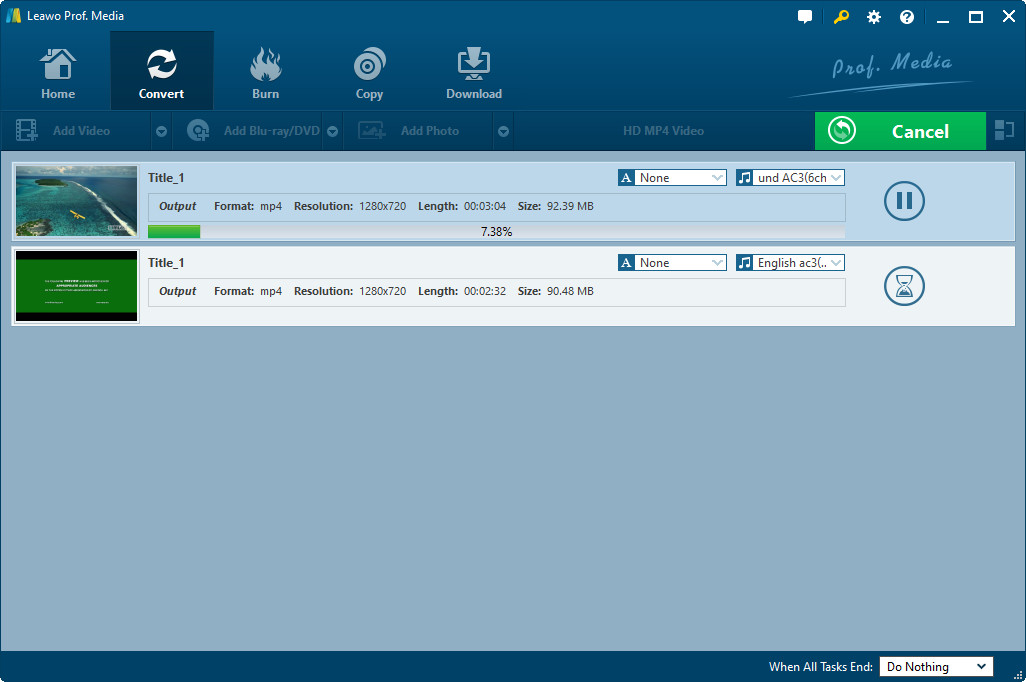This screenshot has width=1026, height=682.
Task: Switch to the Convert tab
Action: [162, 72]
